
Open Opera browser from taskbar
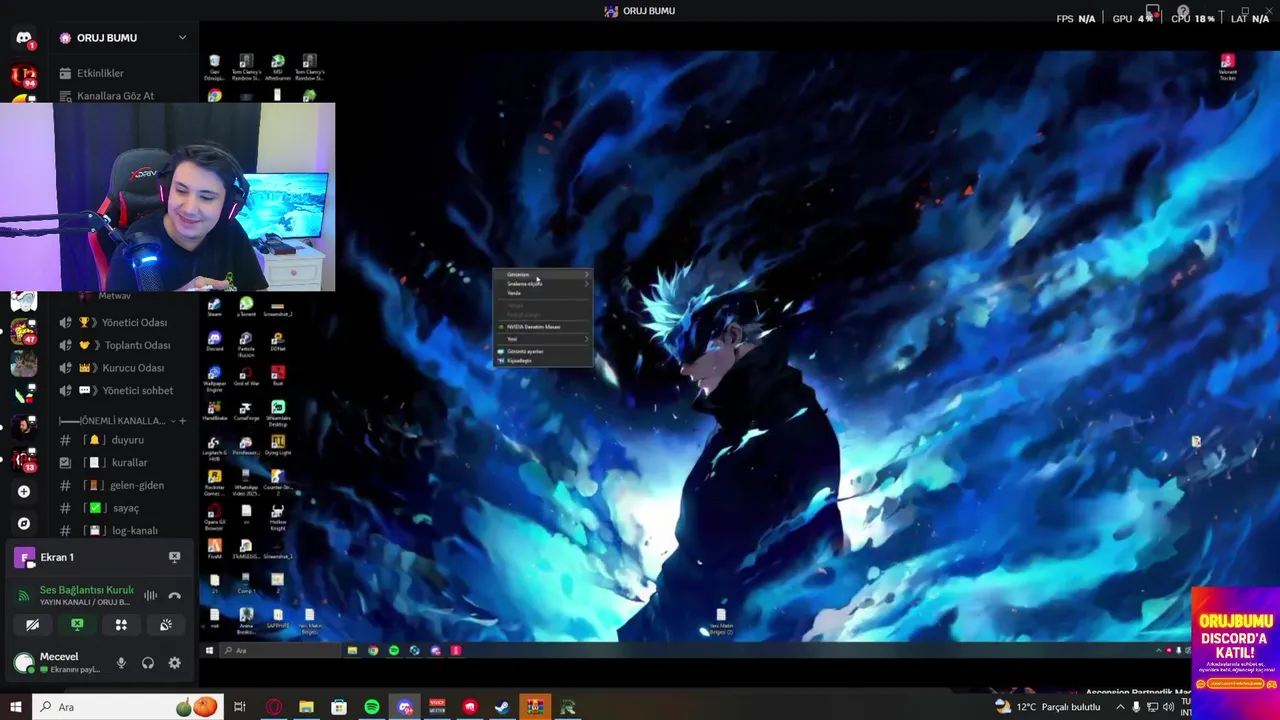[274, 707]
